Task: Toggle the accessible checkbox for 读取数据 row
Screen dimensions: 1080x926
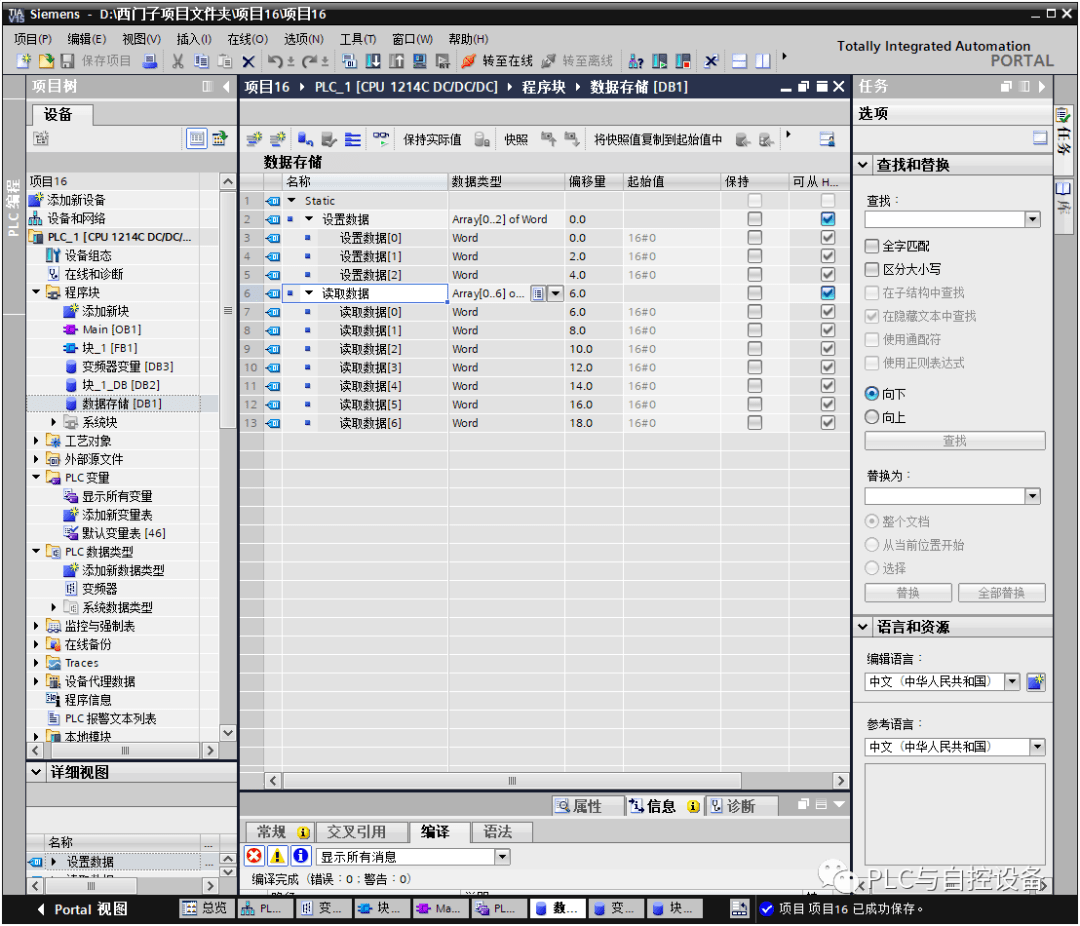Action: click(x=828, y=294)
